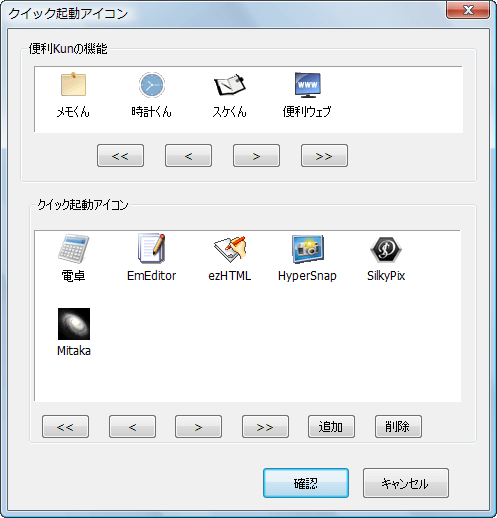Click the 追加 (add) button
497x518 pixels.
pos(331,426)
